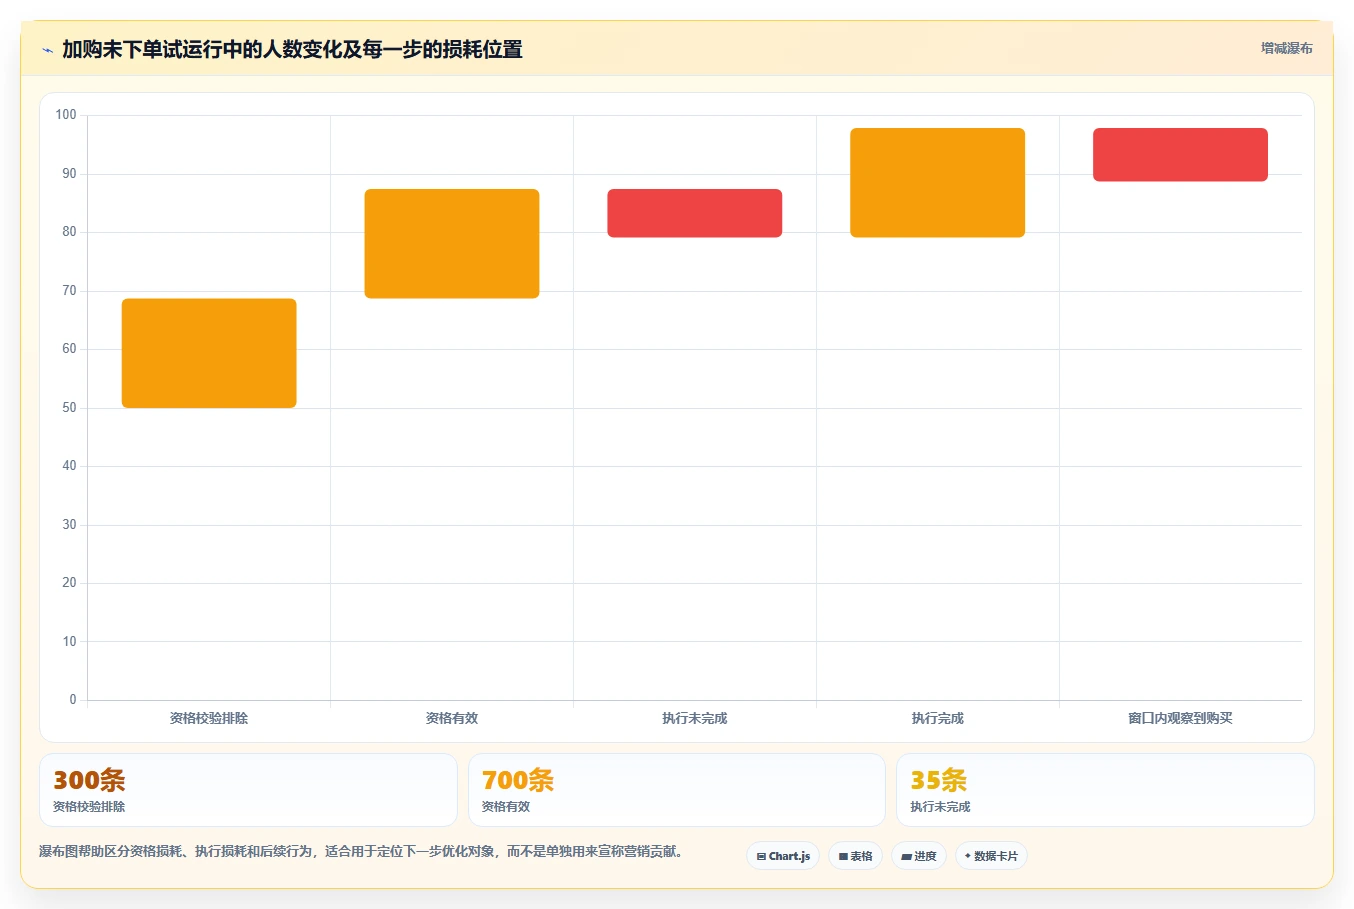1354x909 pixels.
Task: Click the x-axis label 资格有效
Action: [452, 718]
